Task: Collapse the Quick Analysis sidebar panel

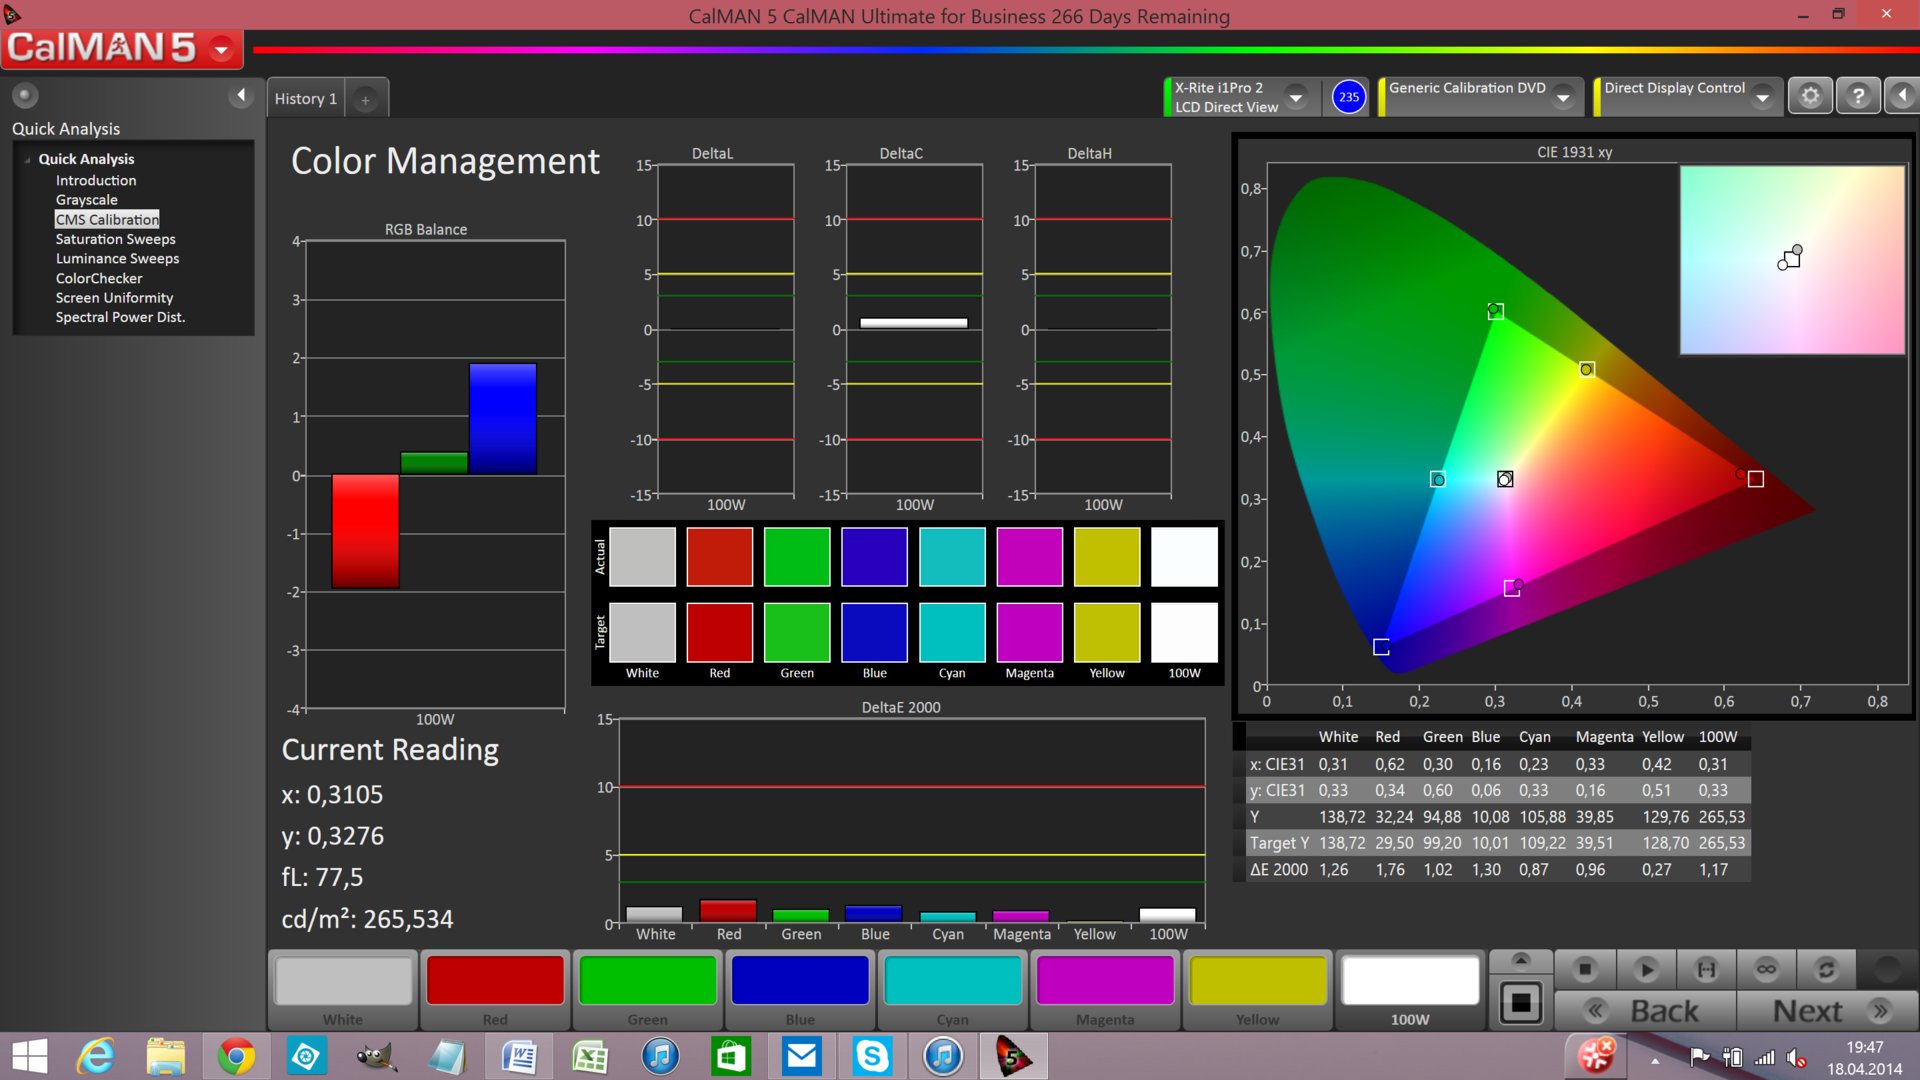Action: coord(241,95)
